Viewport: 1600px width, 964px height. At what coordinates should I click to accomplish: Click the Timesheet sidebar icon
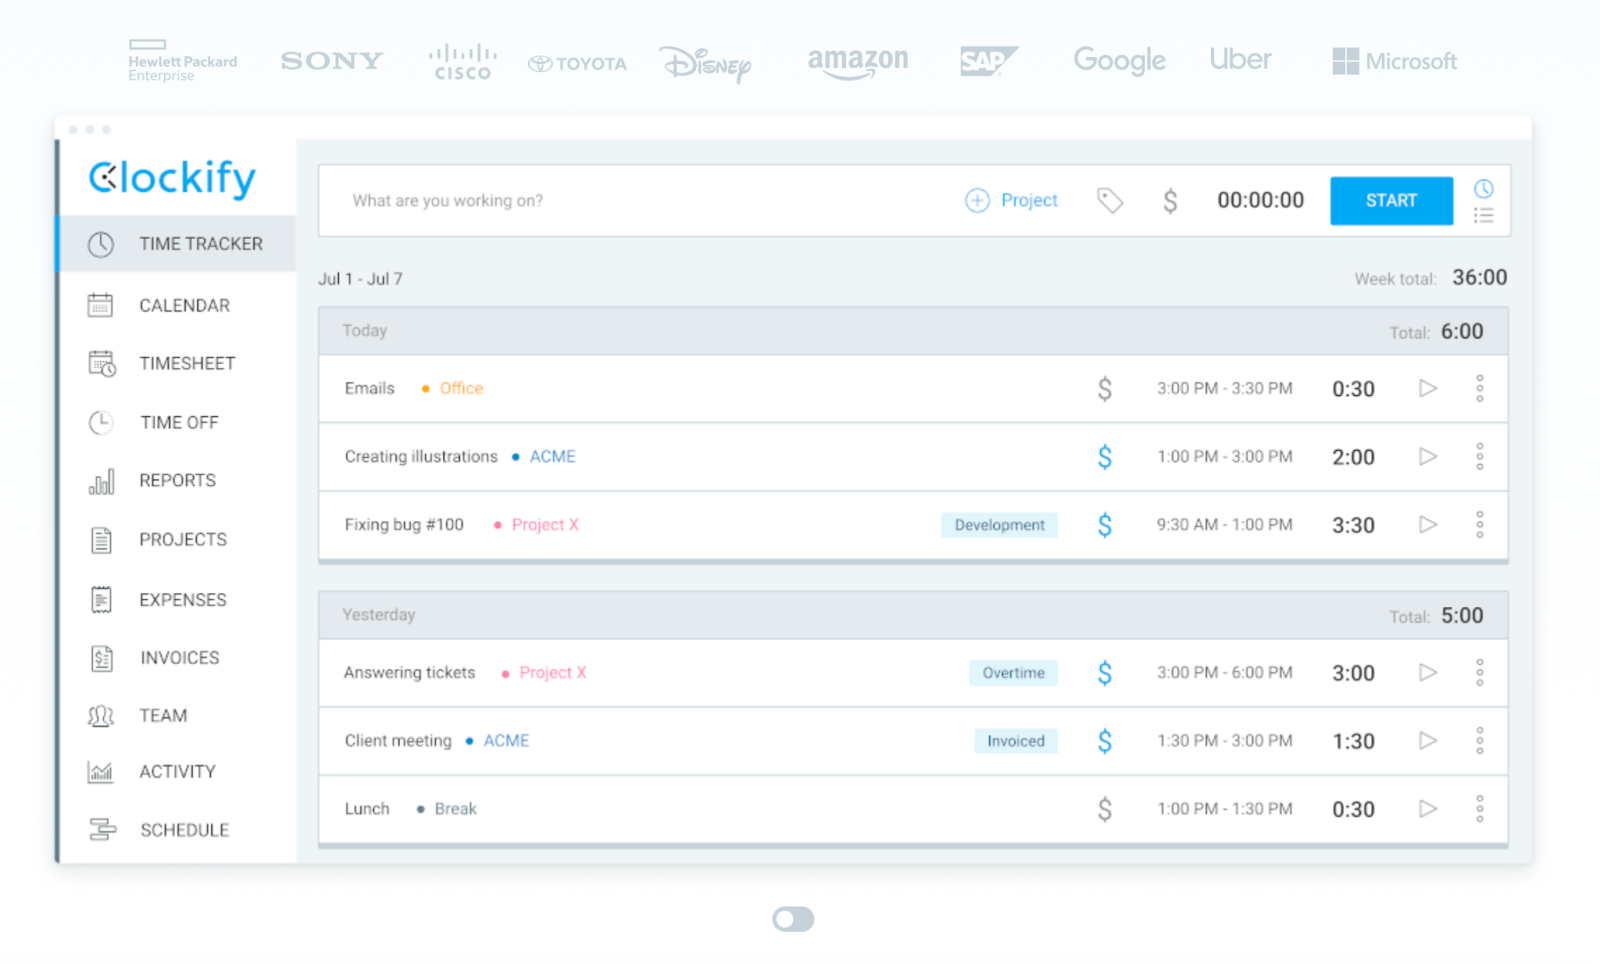pyautogui.click(x=102, y=363)
